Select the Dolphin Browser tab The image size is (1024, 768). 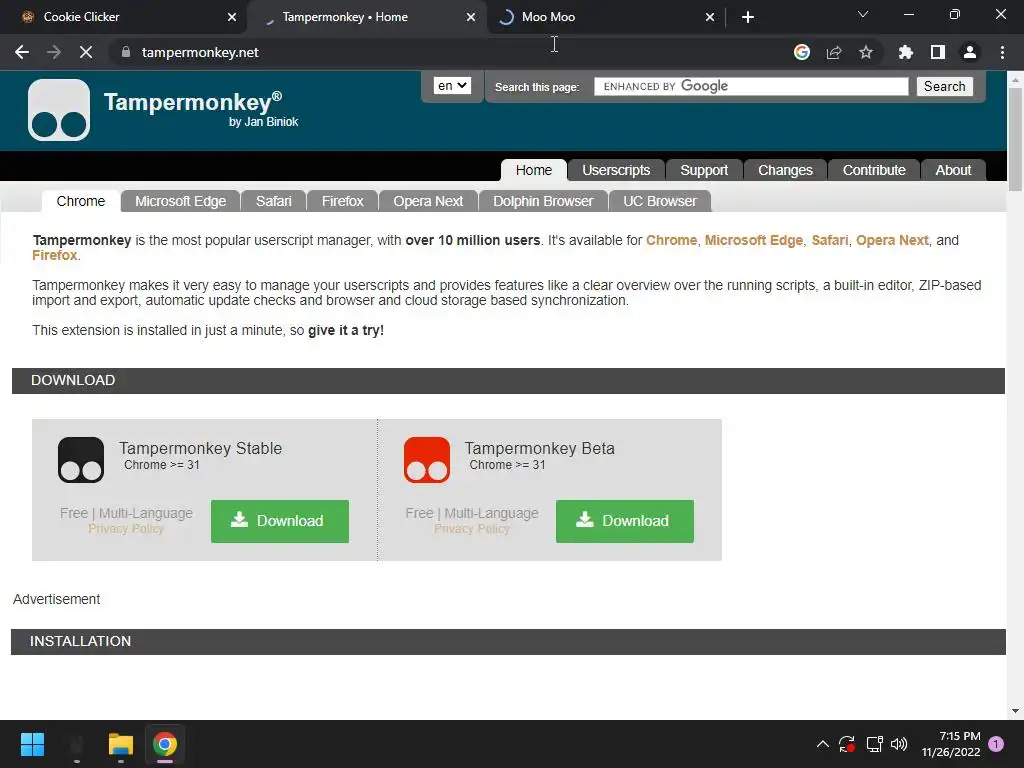click(543, 201)
